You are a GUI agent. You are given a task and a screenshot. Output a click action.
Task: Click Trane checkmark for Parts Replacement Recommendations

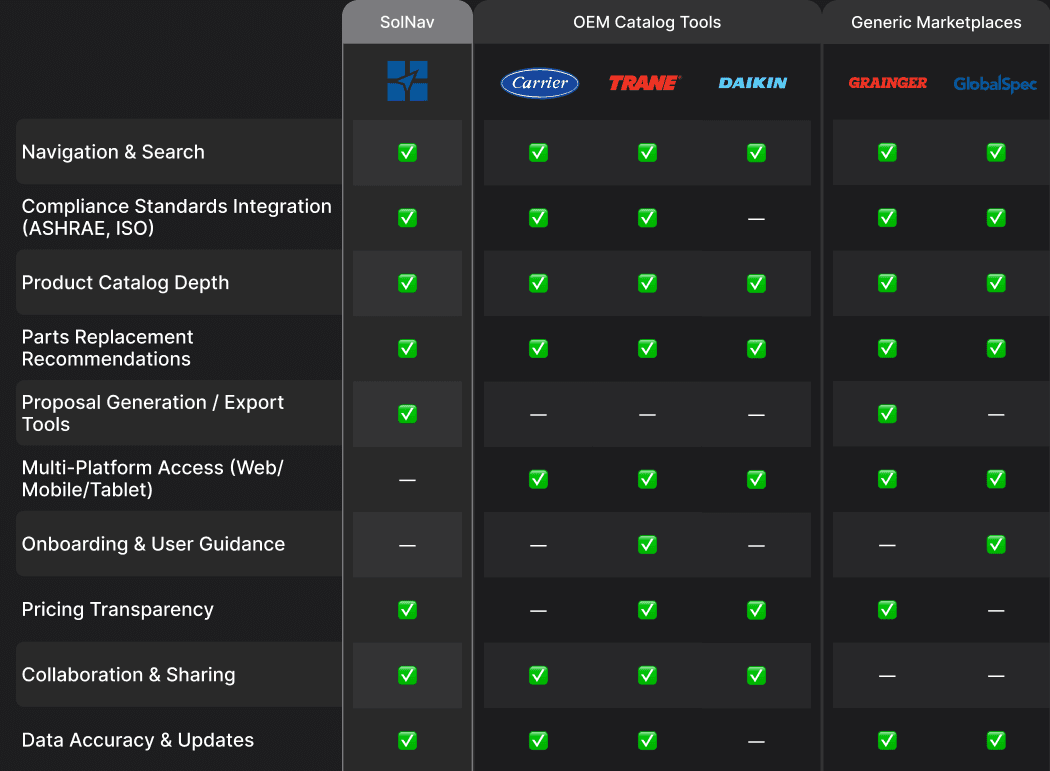647,349
